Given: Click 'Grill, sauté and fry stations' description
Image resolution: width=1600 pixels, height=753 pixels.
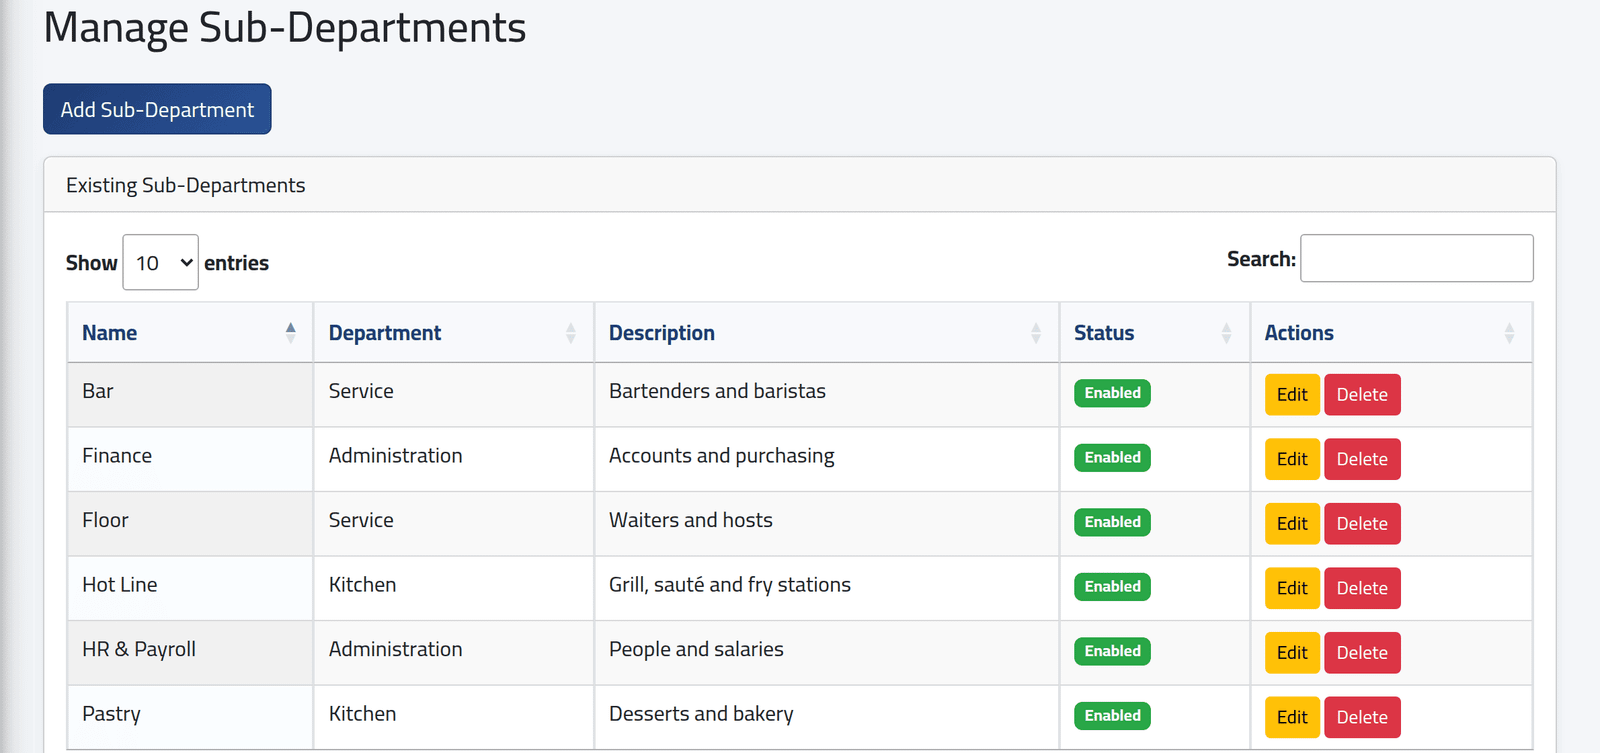Looking at the screenshot, I should (730, 585).
